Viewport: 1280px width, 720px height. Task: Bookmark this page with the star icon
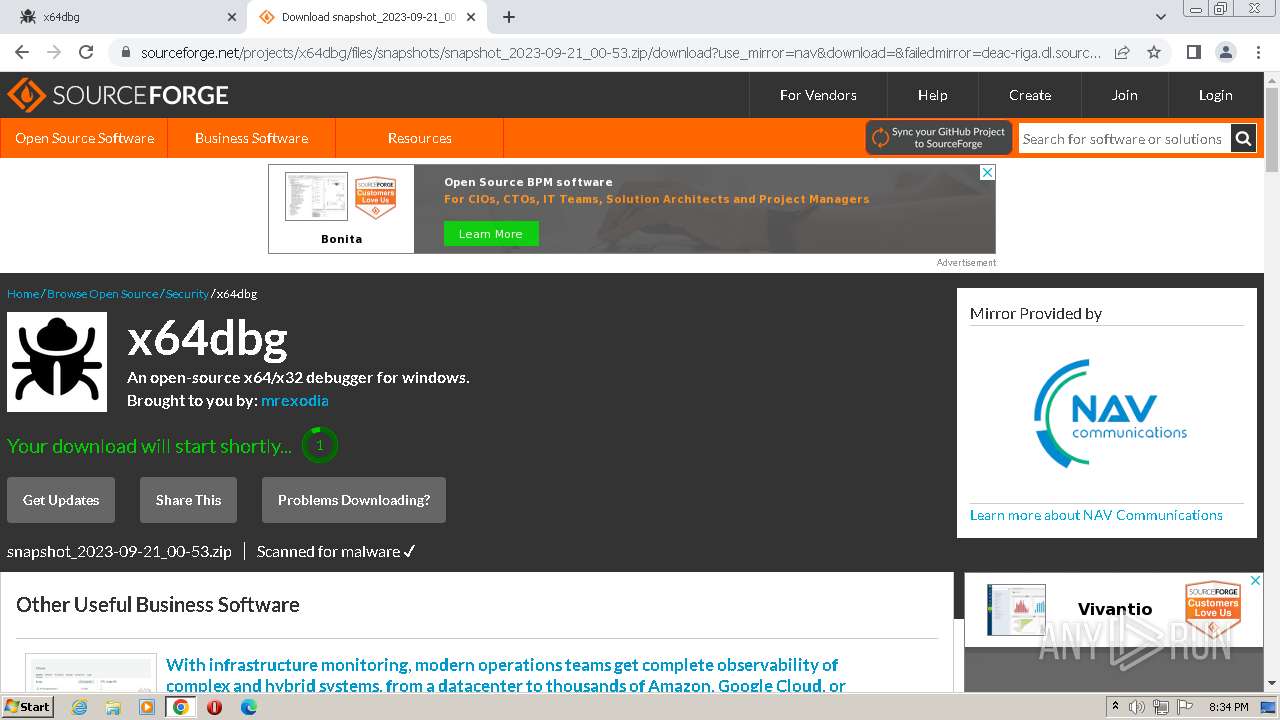pyautogui.click(x=1154, y=52)
